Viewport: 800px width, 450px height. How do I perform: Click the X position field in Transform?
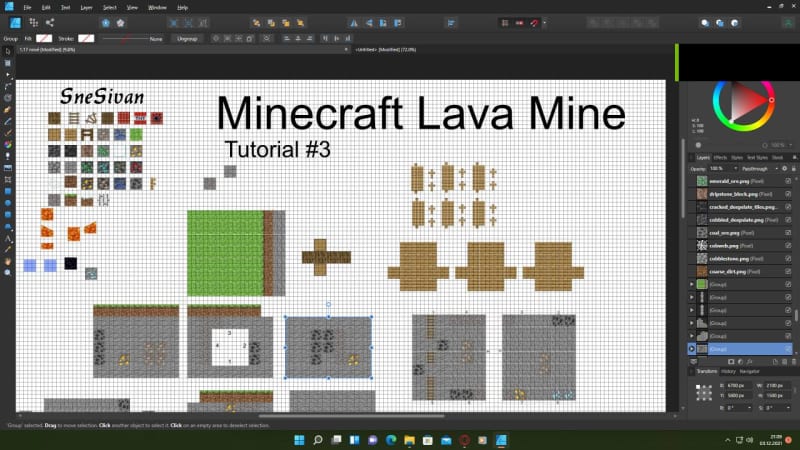coord(737,386)
